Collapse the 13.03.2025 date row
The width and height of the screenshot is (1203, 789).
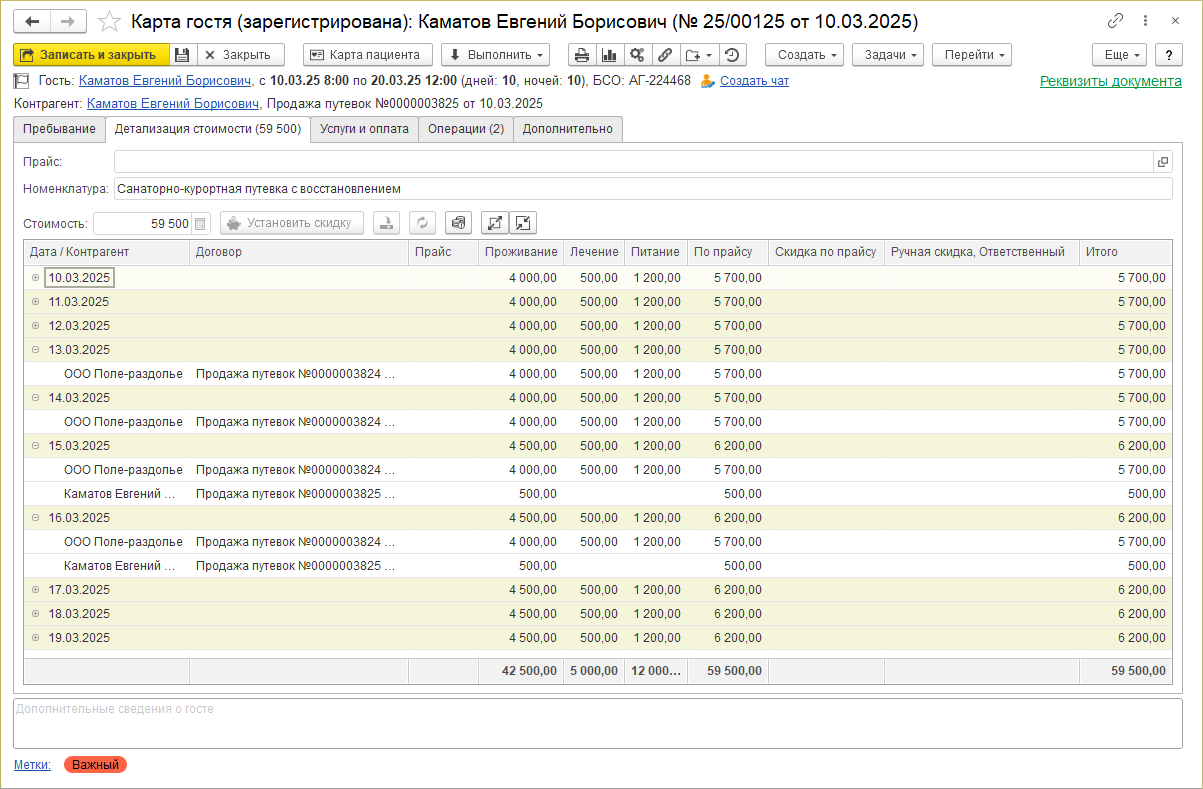[36, 350]
